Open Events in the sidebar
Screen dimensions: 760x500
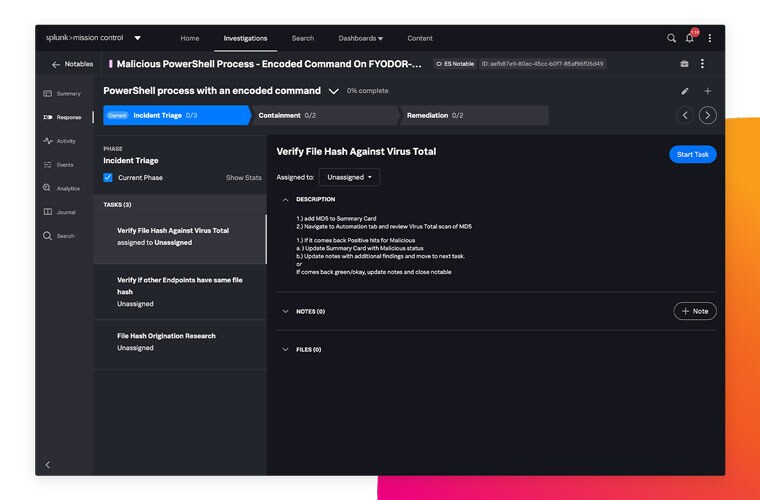59,165
